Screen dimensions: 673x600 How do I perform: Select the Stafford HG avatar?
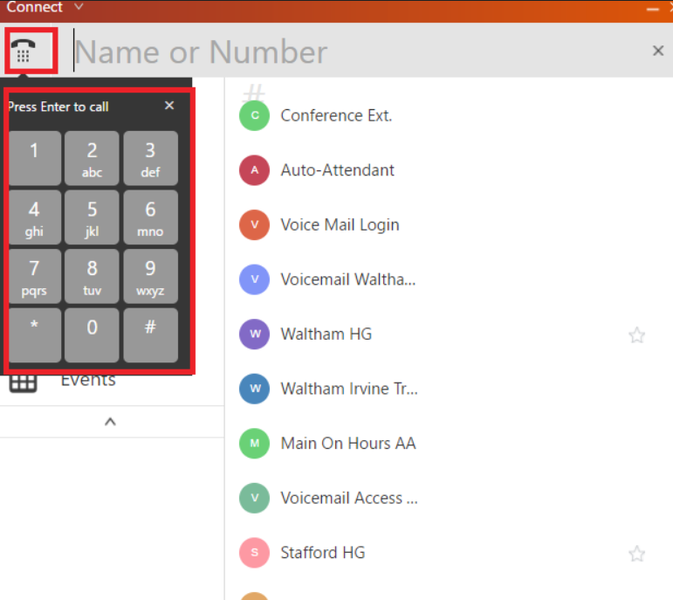[x=255, y=552]
